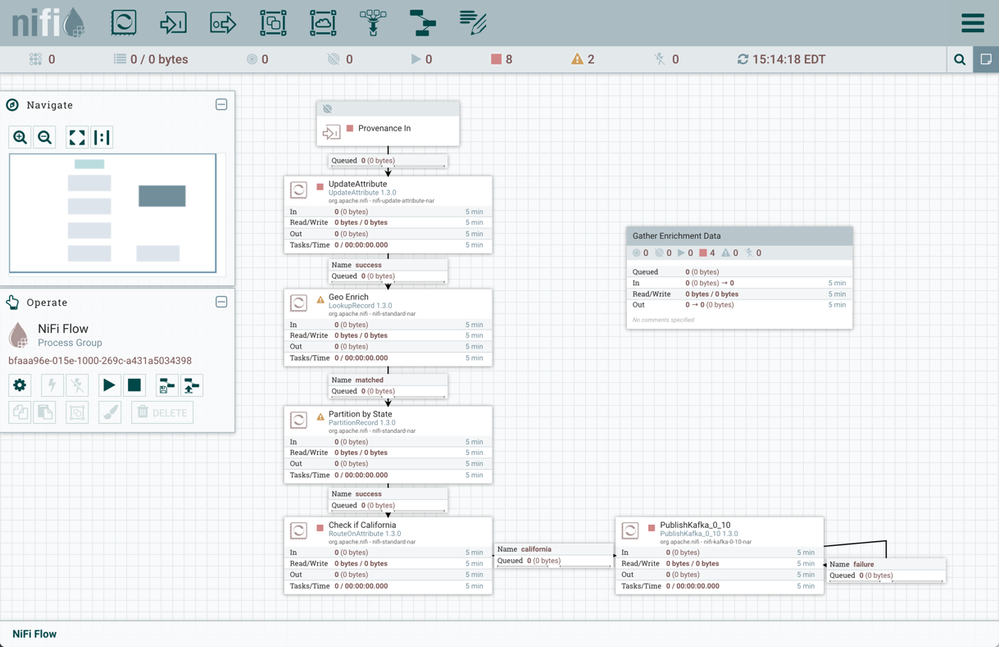Open the search magnifier in status bar
The image size is (999, 647).
[960, 60]
